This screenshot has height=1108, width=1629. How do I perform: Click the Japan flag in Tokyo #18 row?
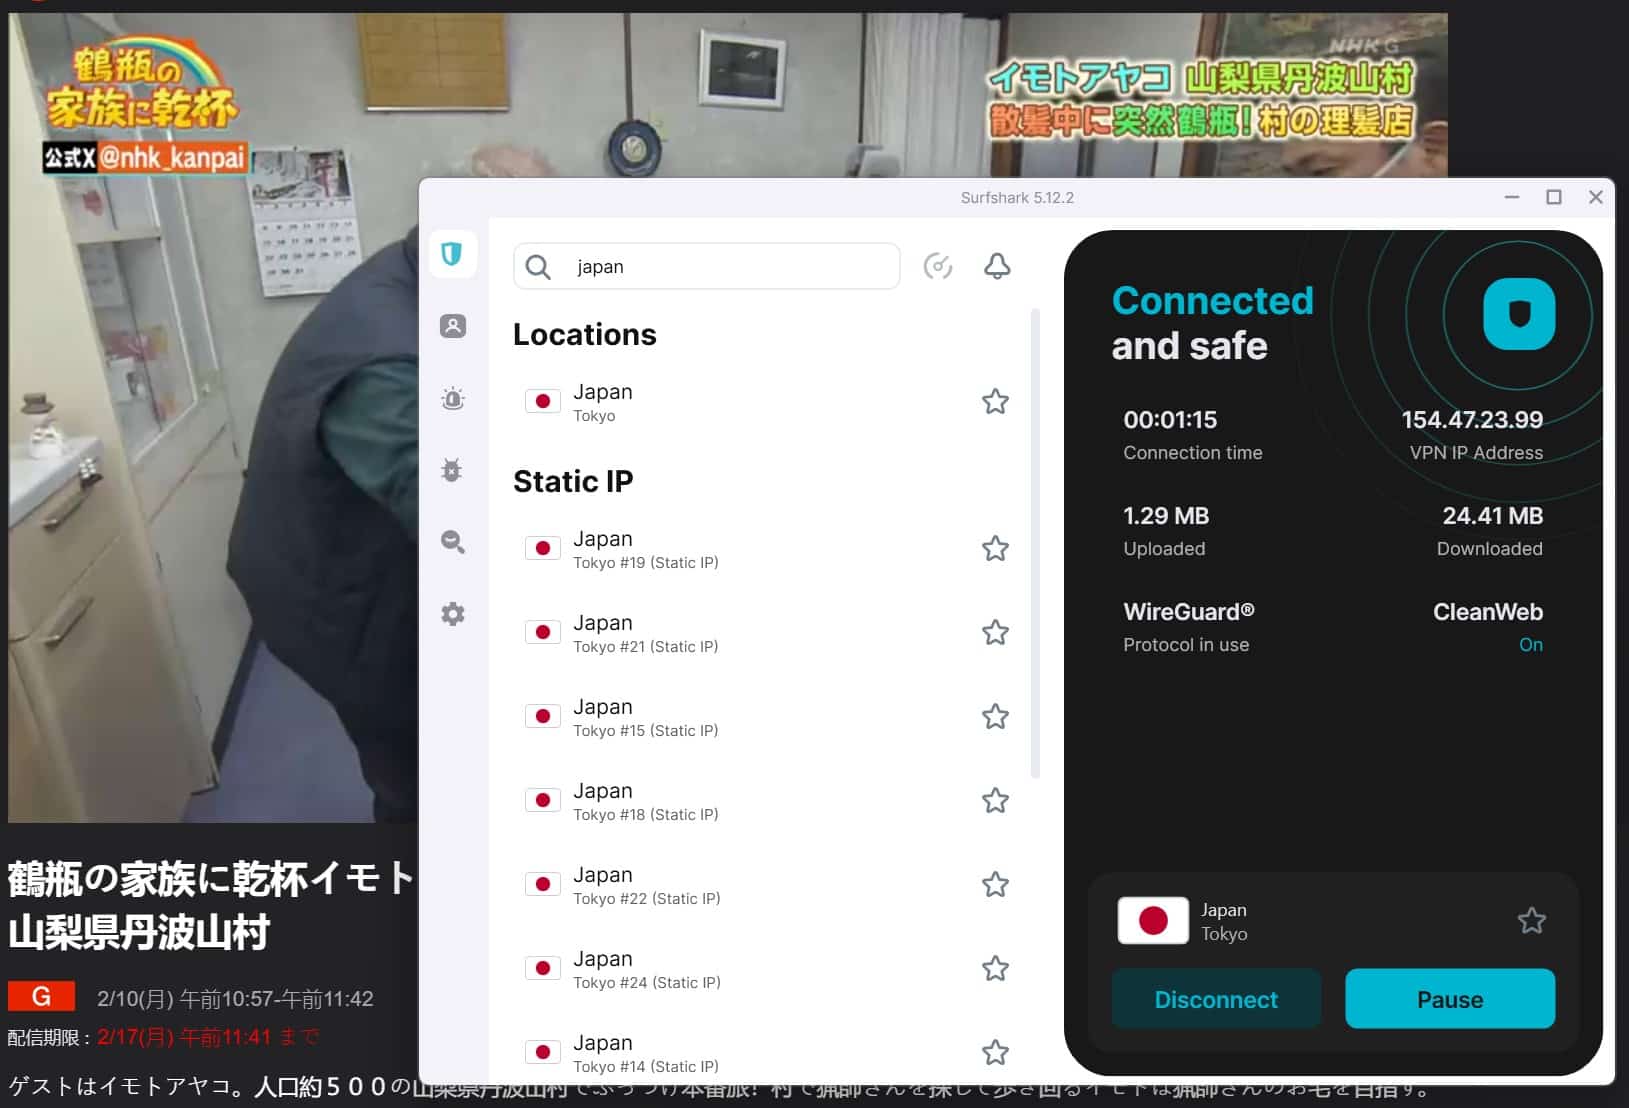pyautogui.click(x=543, y=801)
